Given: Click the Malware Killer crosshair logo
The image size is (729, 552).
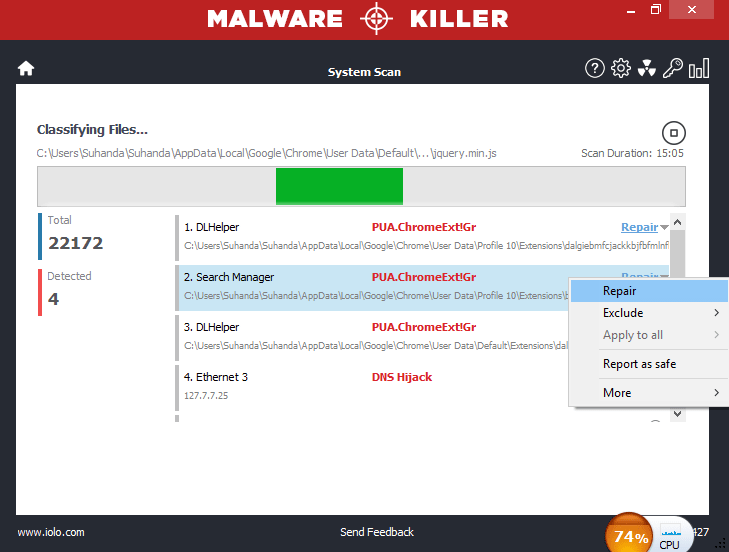Looking at the screenshot, I should pos(376,19).
